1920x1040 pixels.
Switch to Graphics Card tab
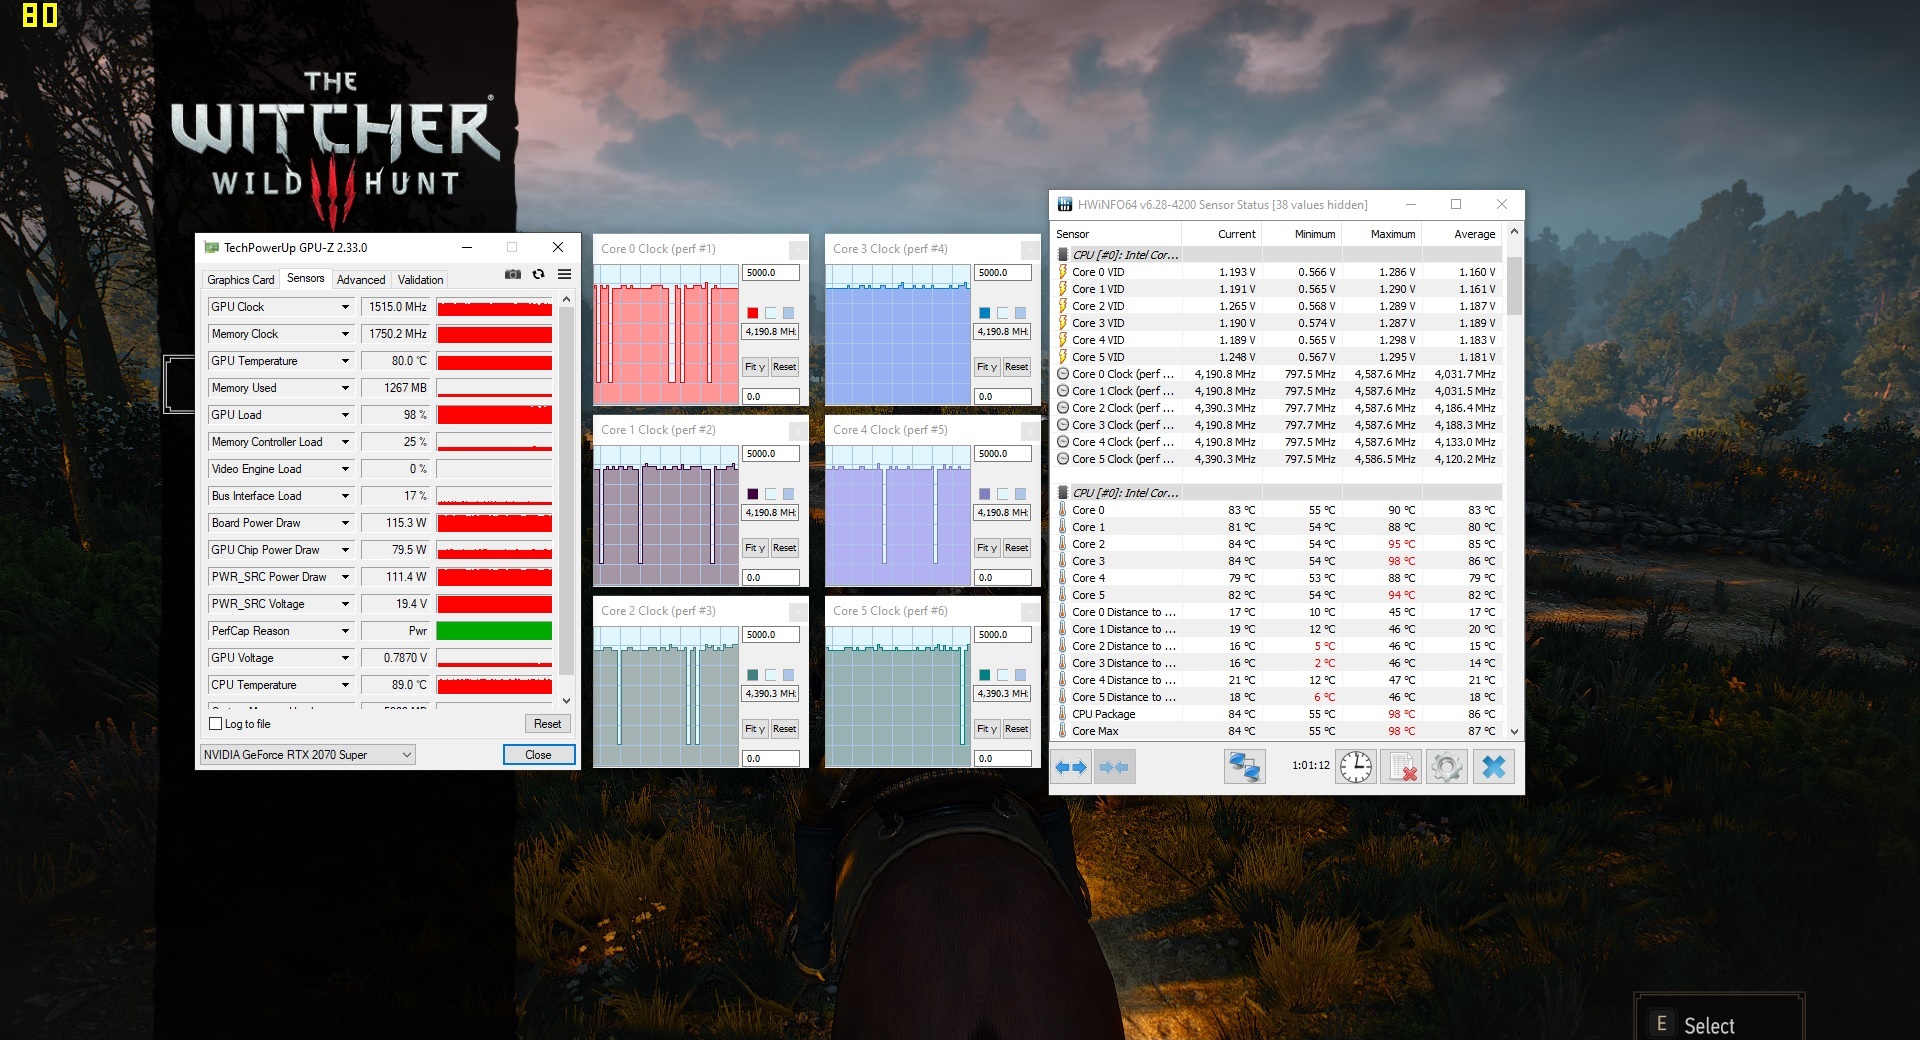pyautogui.click(x=240, y=280)
